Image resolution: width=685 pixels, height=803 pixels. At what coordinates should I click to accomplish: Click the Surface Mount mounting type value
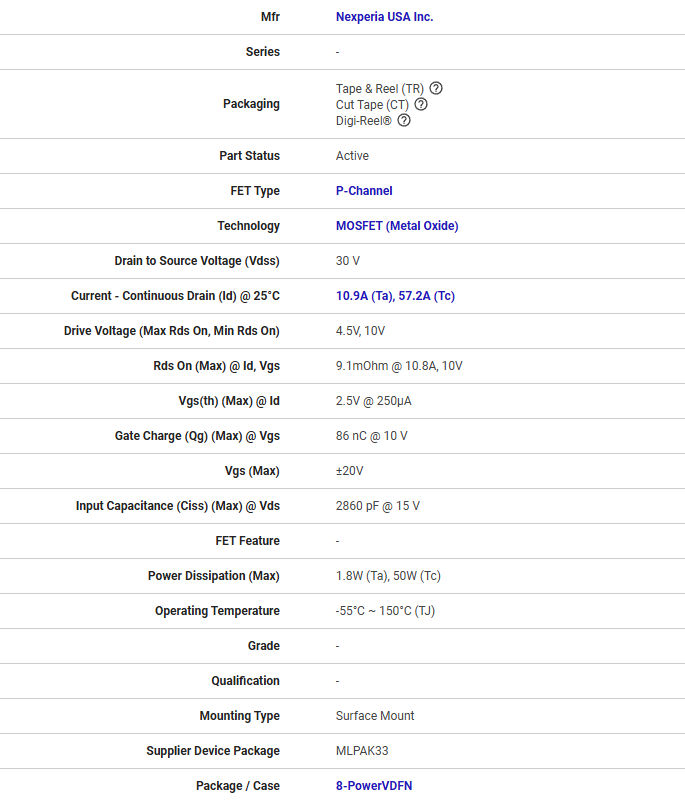click(375, 716)
